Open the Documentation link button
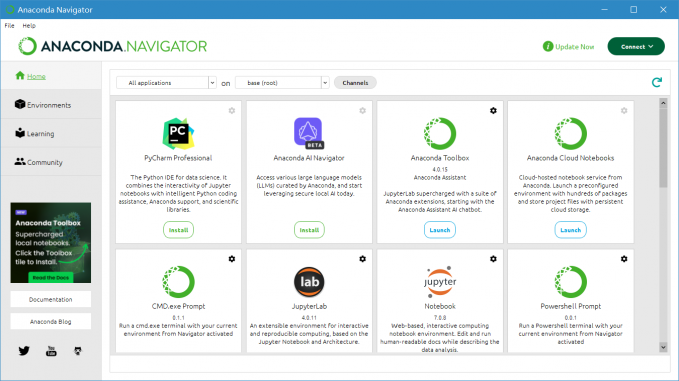The width and height of the screenshot is (679, 381). pyautogui.click(x=51, y=299)
